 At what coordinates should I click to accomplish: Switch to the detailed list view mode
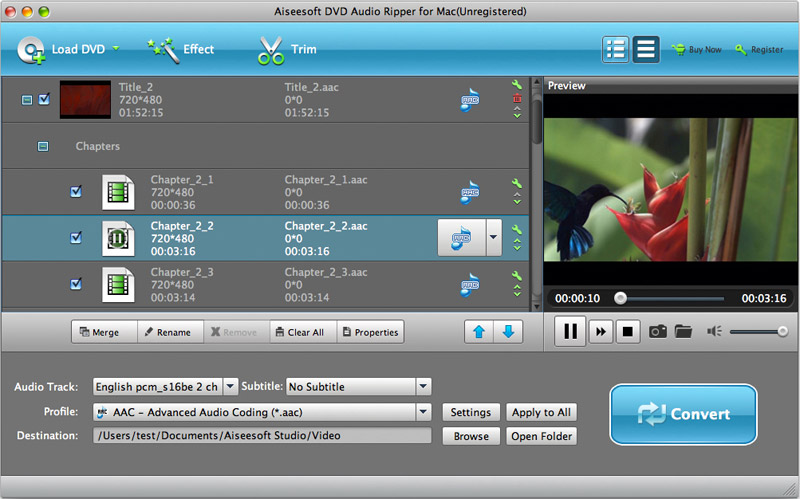pyautogui.click(x=617, y=49)
